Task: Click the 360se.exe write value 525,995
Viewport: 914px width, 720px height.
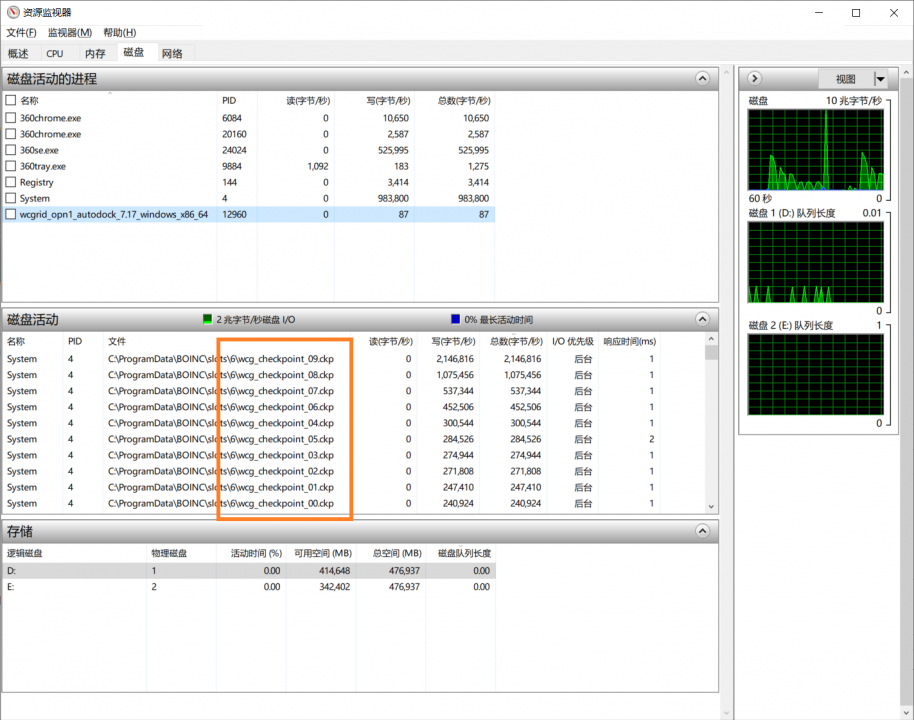Action: tap(393, 150)
